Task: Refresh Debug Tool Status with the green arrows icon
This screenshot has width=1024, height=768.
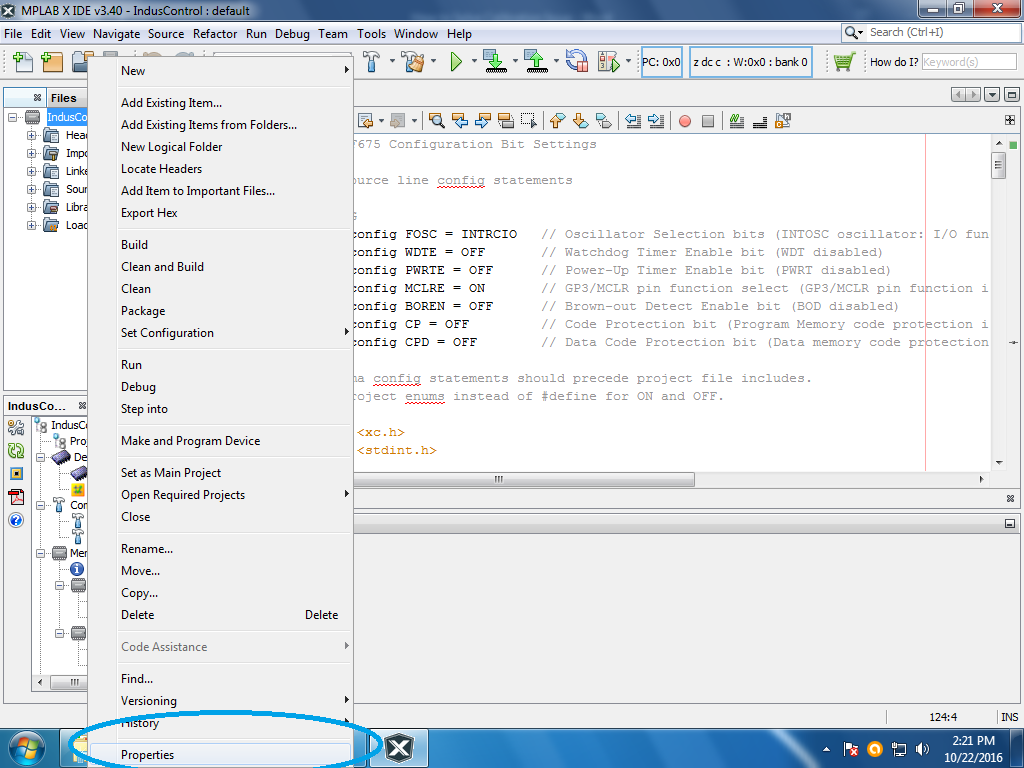Action: point(16,448)
